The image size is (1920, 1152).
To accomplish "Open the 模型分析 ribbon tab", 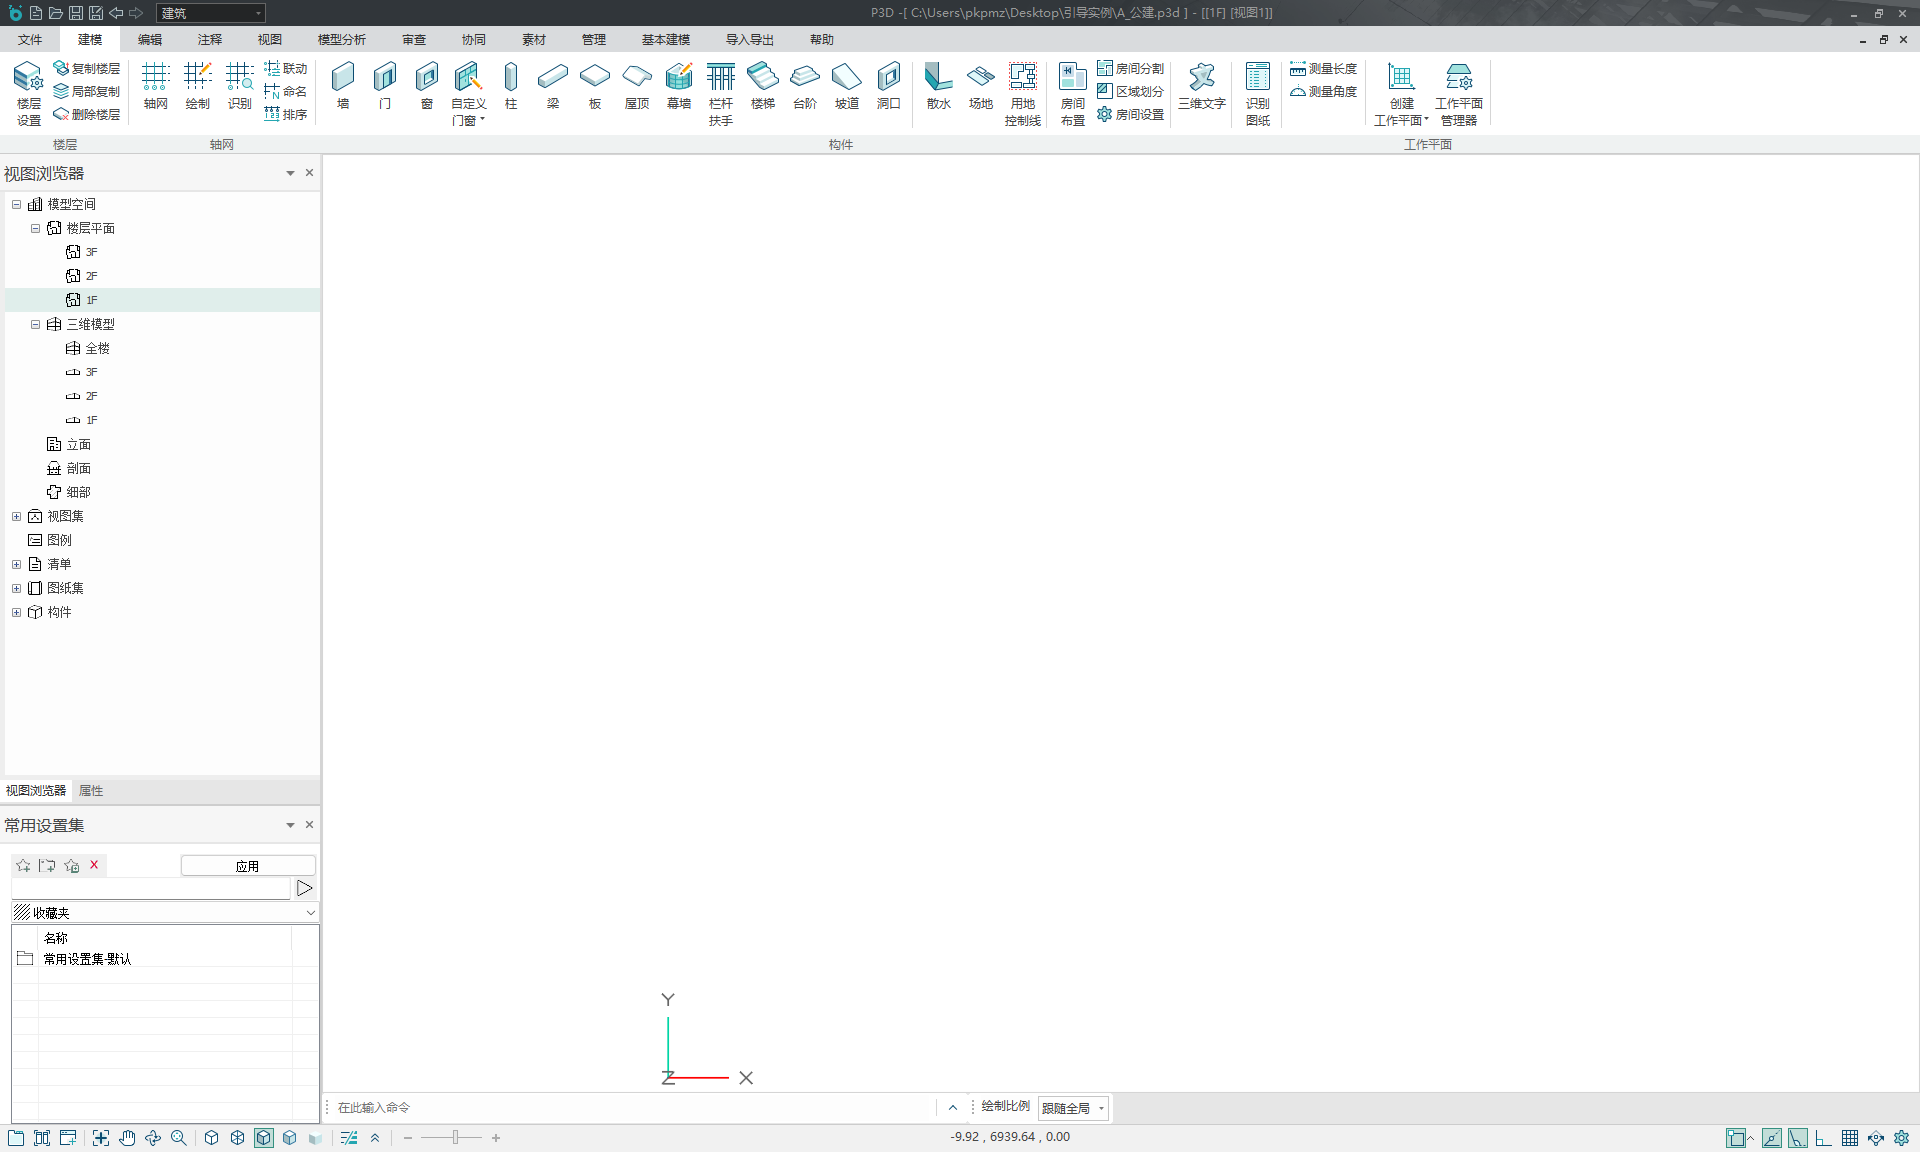I will pyautogui.click(x=341, y=40).
